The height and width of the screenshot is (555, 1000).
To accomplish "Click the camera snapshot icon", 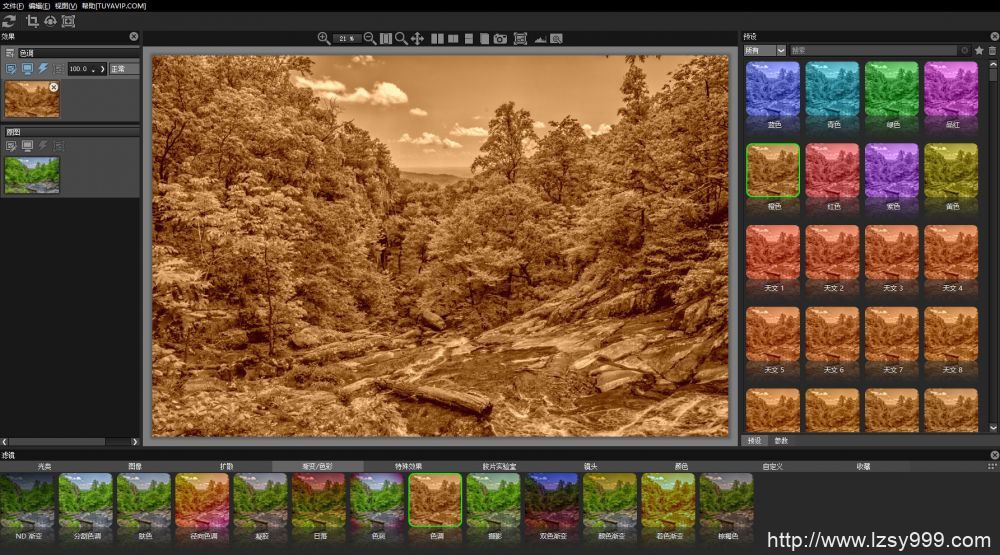I will (500, 38).
